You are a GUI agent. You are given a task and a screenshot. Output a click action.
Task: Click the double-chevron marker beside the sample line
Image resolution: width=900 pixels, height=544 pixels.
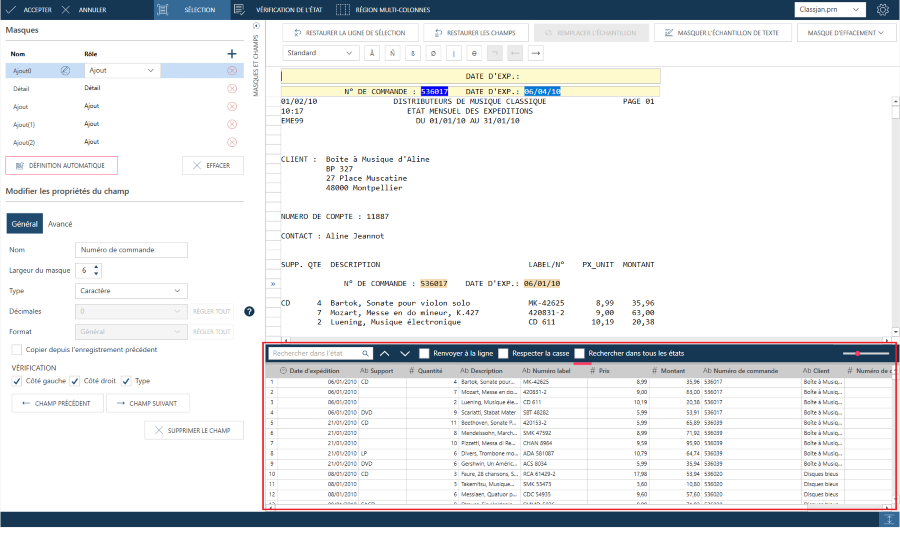tap(273, 284)
